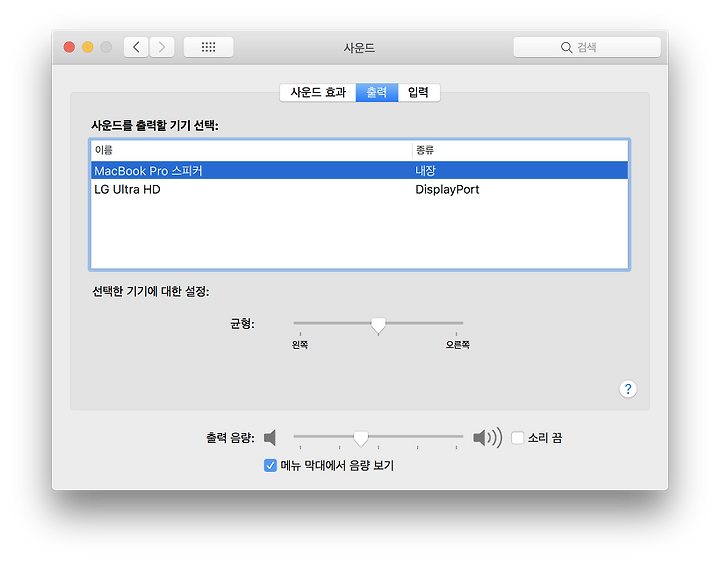Select MacBook Pro 스피커 output device
This screenshot has width=720, height=564.
tap(359, 170)
